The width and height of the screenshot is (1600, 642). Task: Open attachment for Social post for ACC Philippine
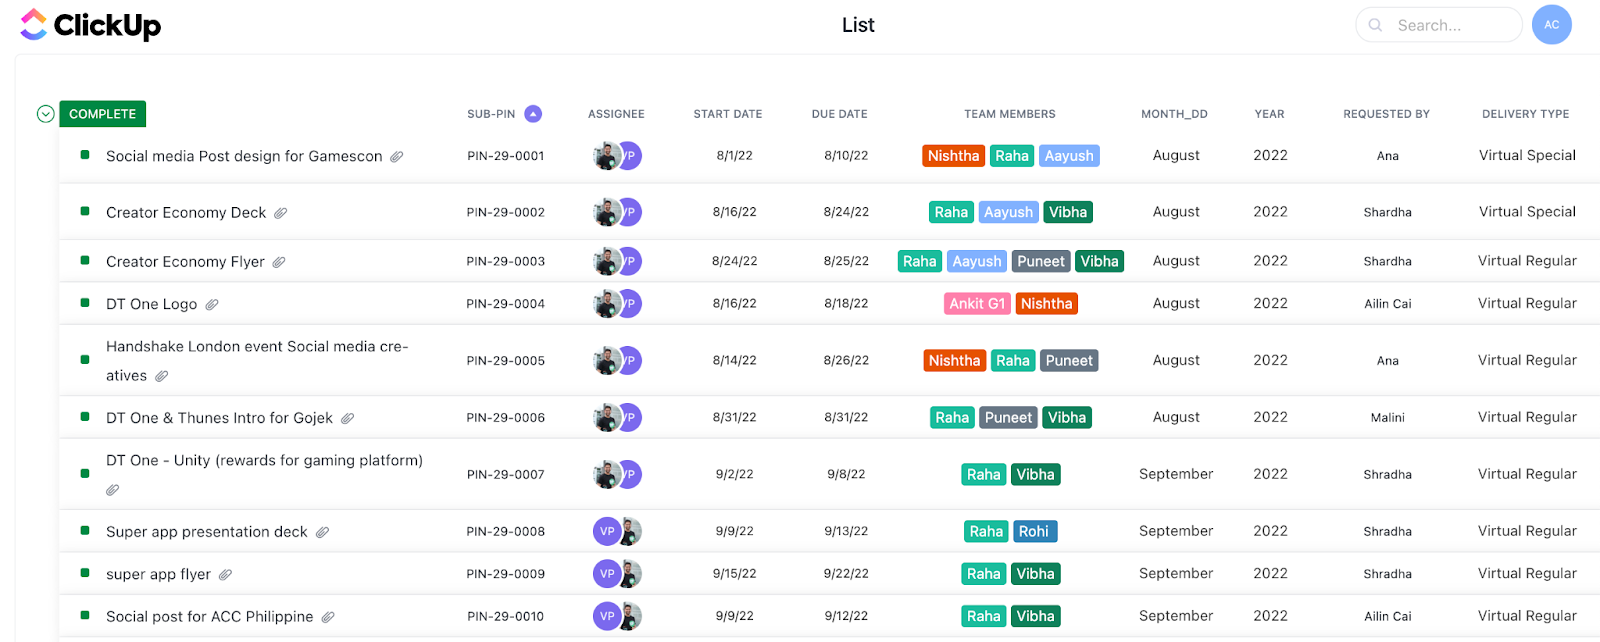coord(328,617)
